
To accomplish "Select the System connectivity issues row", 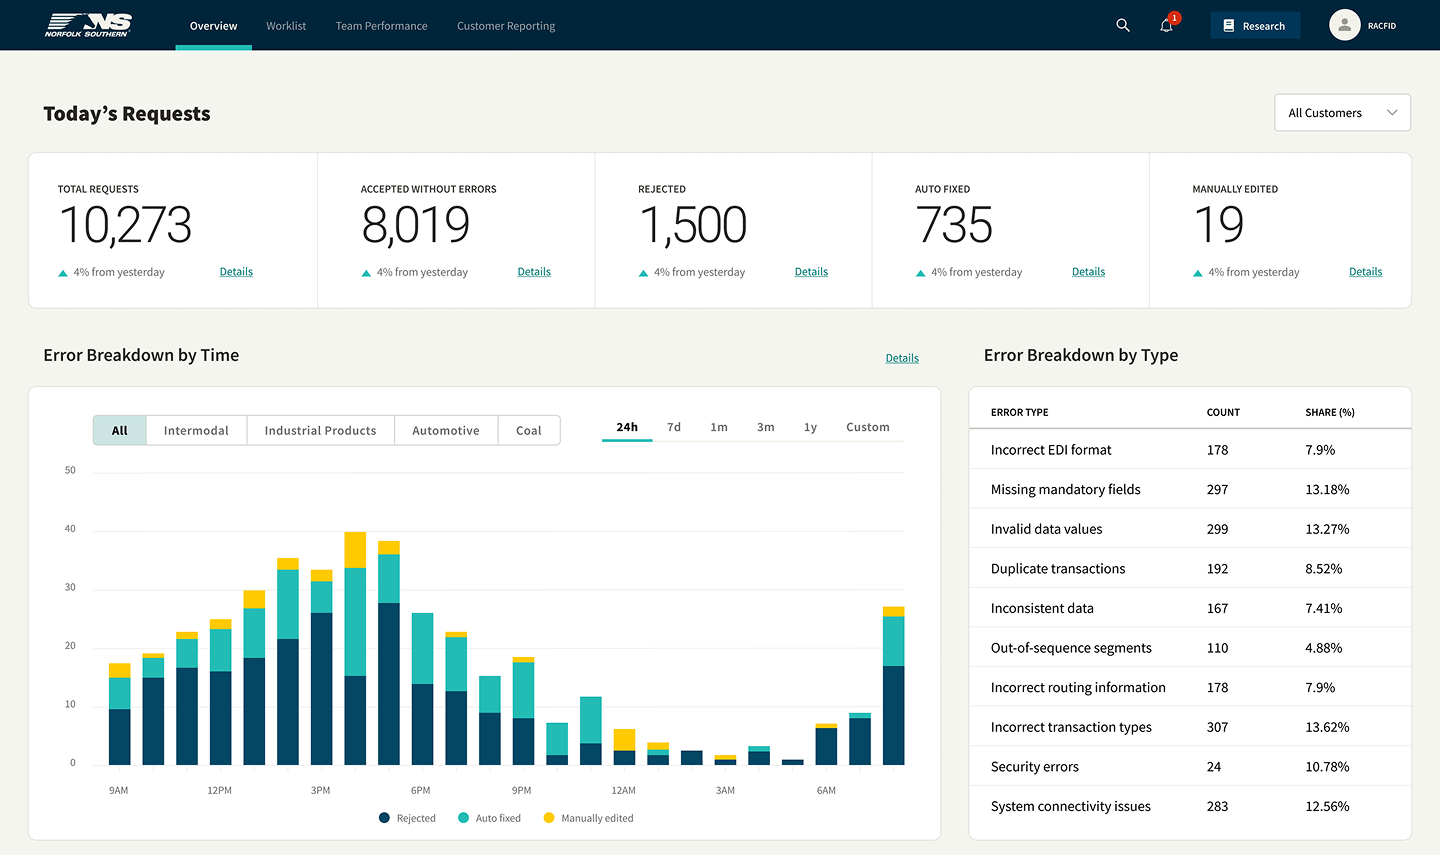I will click(x=1190, y=806).
